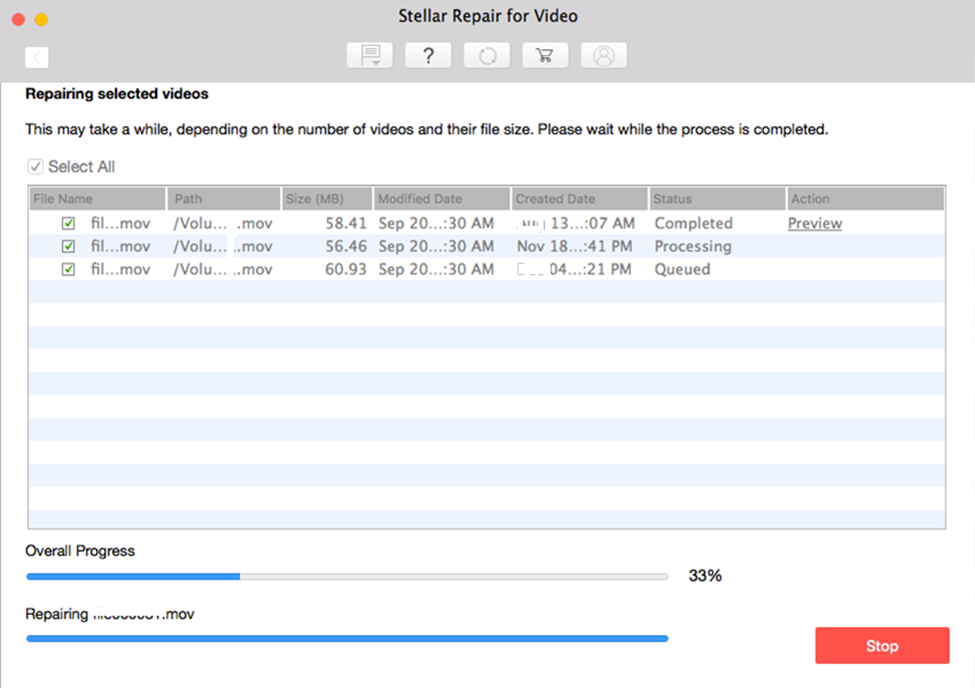Uncheck the first fil...mov video row
The image size is (975, 688).
[67, 223]
